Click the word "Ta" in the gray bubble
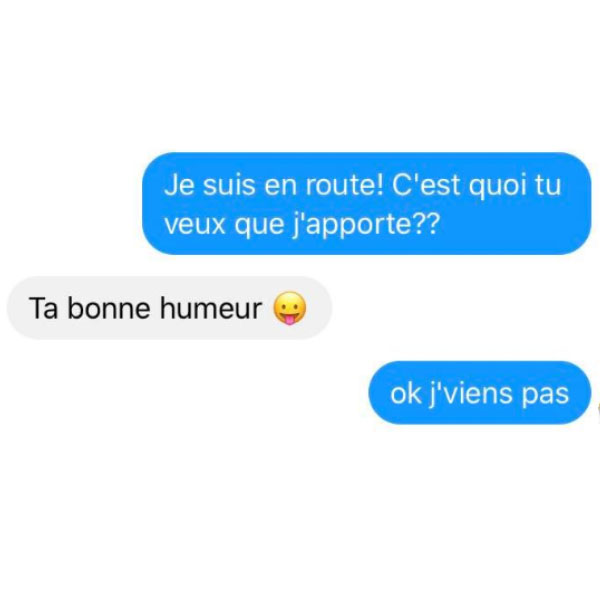This screenshot has height=600, width=600. 44,308
